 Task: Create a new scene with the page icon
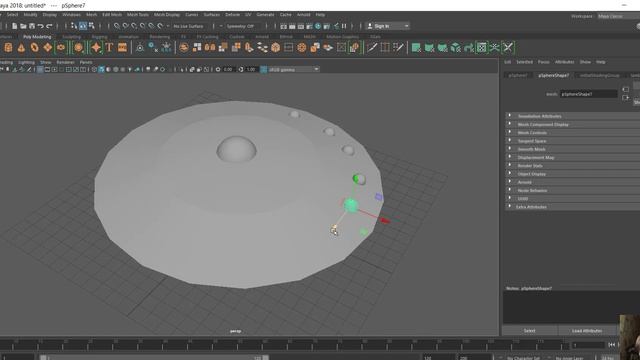pyautogui.click(x=14, y=26)
